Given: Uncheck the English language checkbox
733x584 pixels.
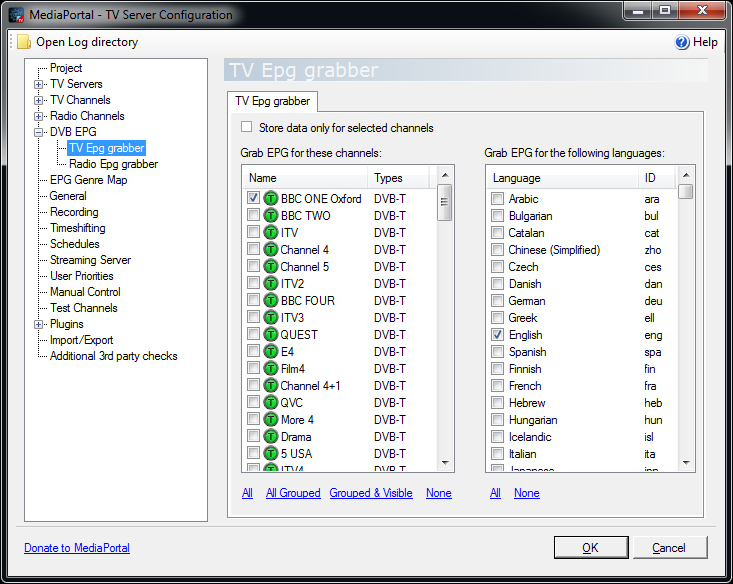Looking at the screenshot, I should tap(497, 335).
